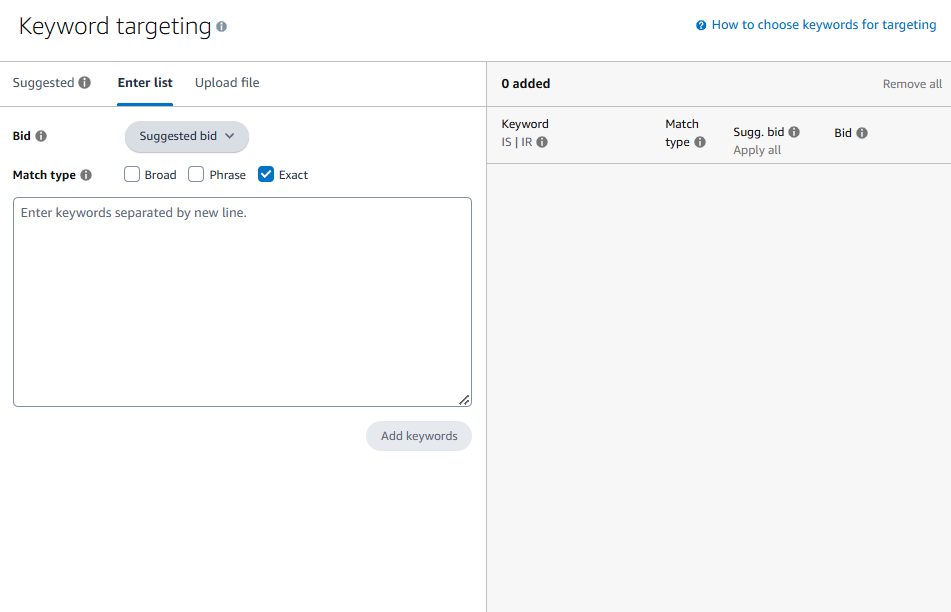
Task: Uncheck the Exact match type checkbox
Action: click(x=266, y=174)
